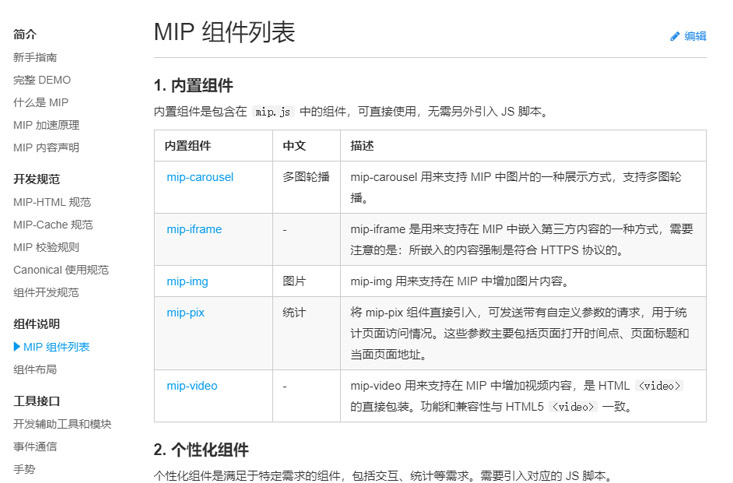Viewport: 733px width, 483px height.
Task: Click the MIP 组件列表 page title
Action: pyautogui.click(x=224, y=32)
